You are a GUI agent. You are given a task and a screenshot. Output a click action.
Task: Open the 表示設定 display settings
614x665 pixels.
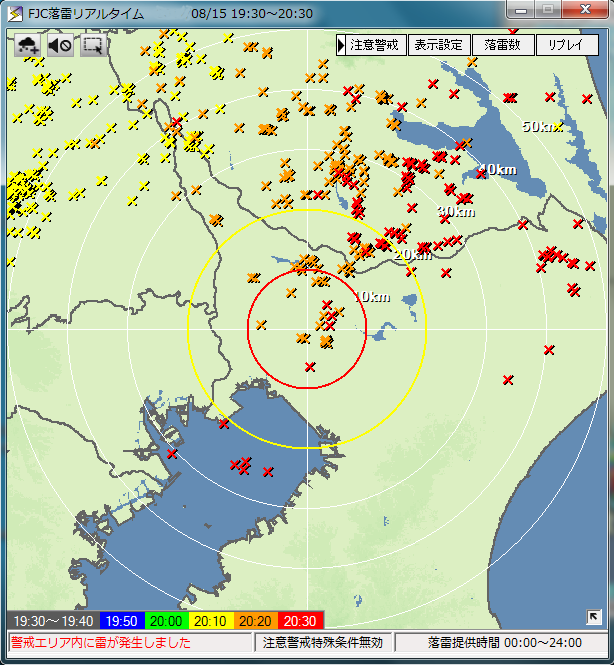pos(438,45)
